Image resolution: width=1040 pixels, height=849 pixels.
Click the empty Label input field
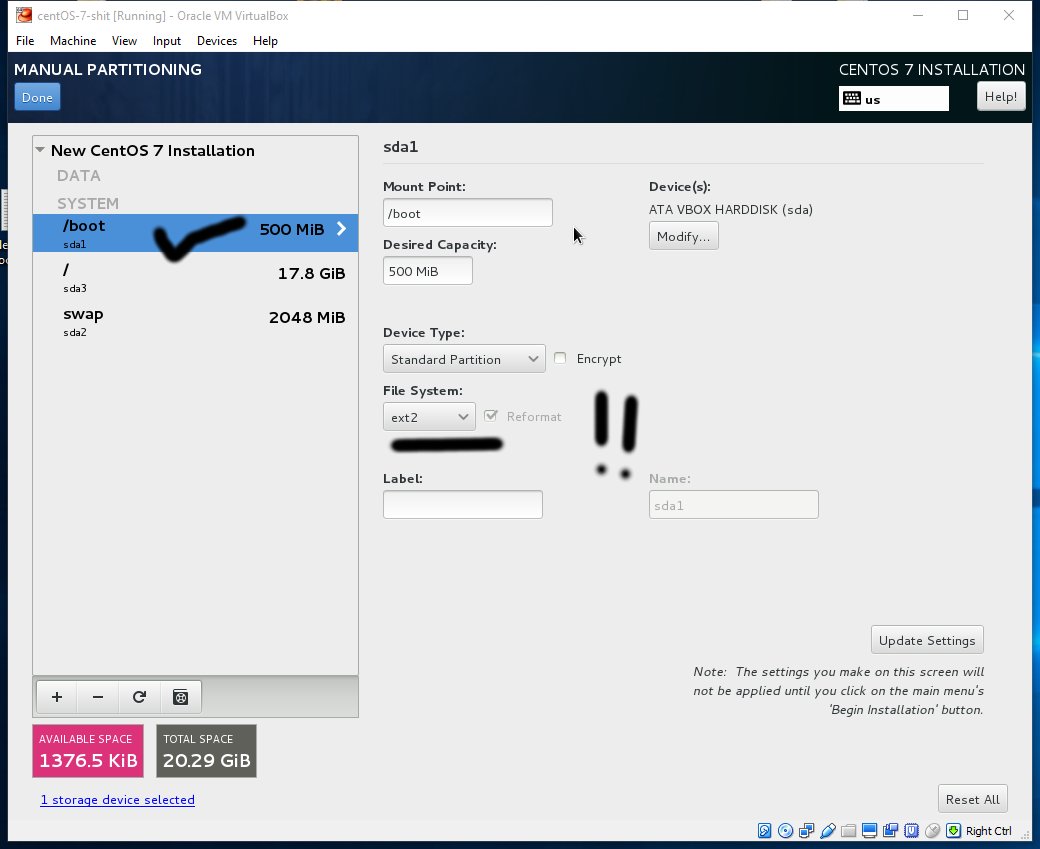click(463, 505)
